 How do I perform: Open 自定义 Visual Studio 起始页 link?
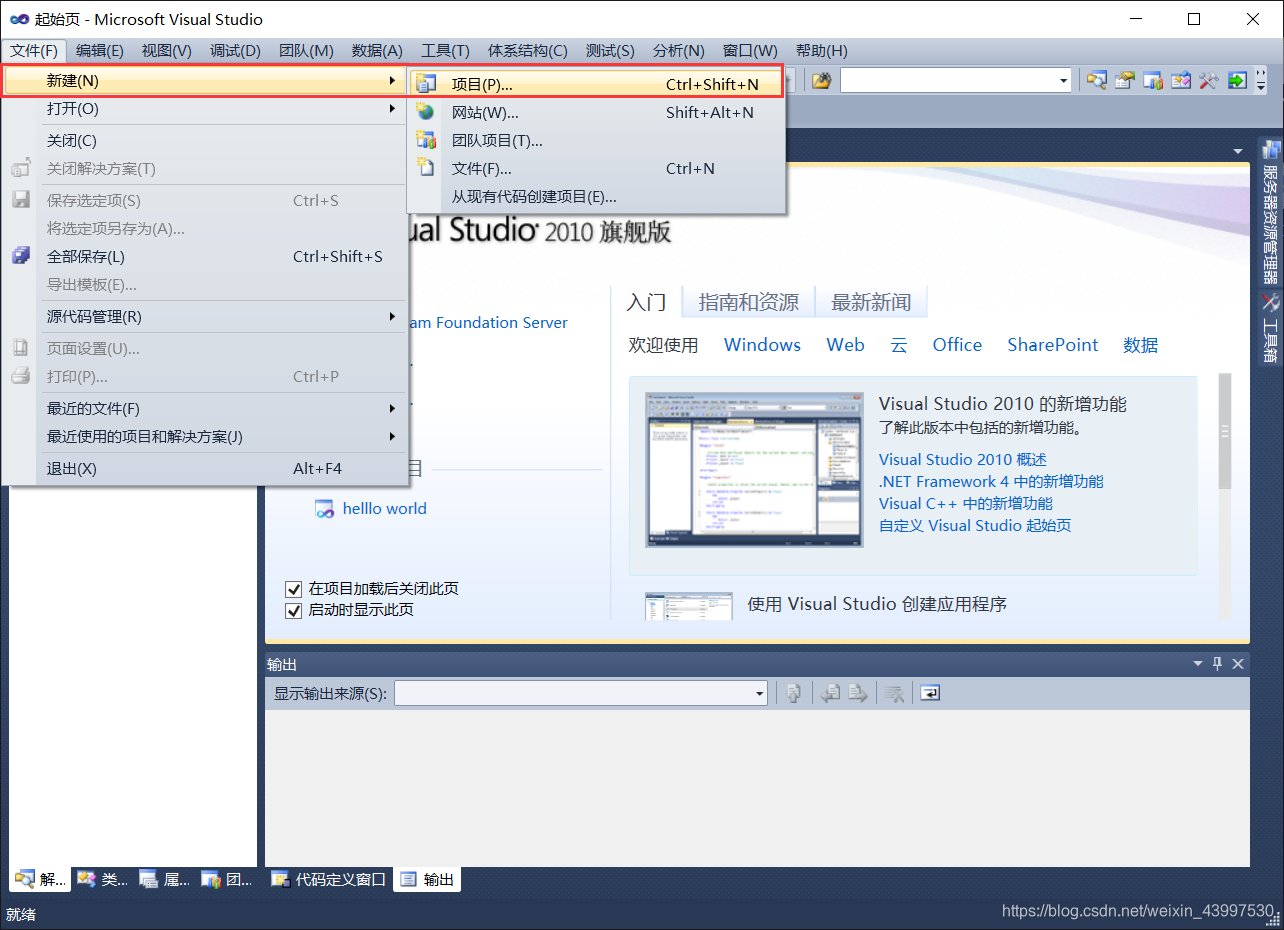pos(975,526)
